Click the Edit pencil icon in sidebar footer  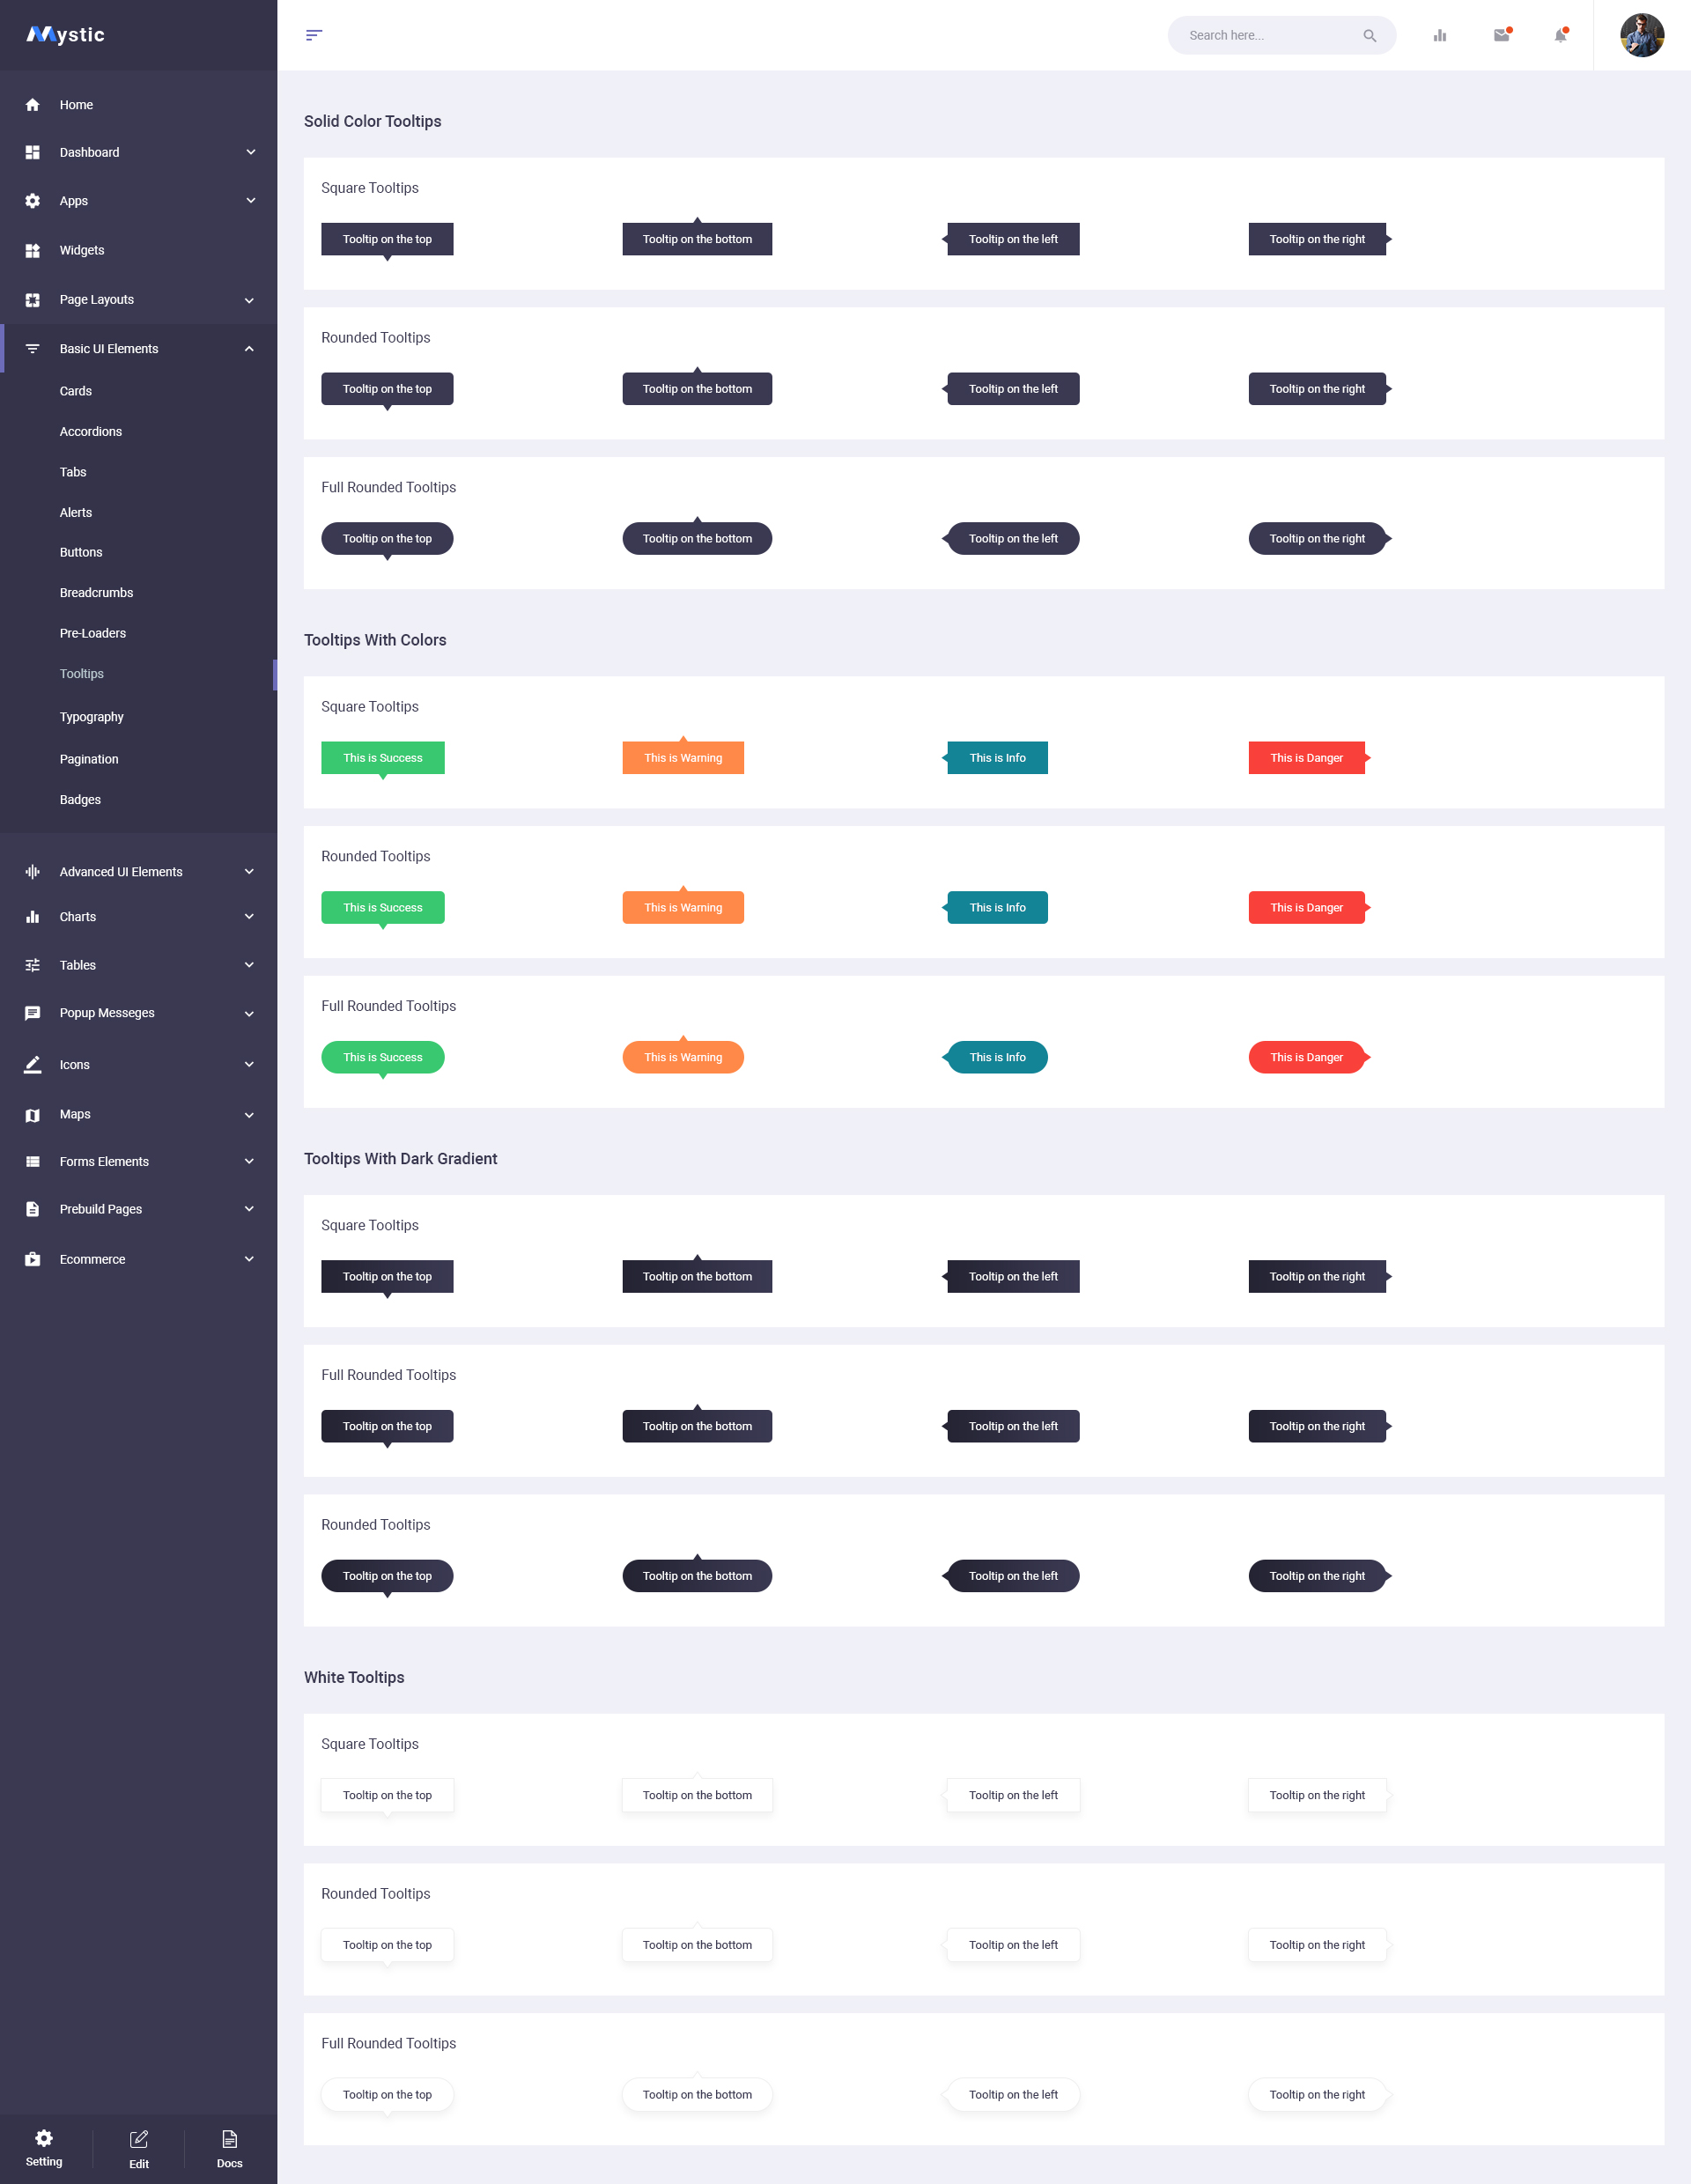pyautogui.click(x=139, y=2139)
